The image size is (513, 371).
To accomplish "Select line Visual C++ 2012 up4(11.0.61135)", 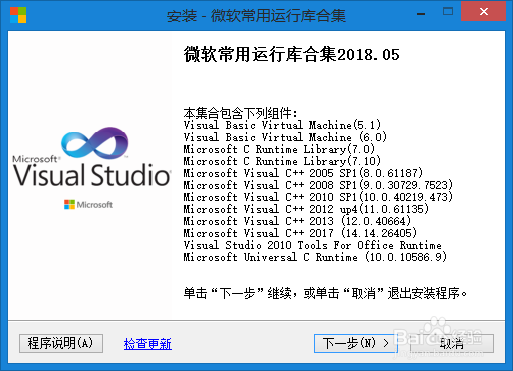I will point(306,209).
